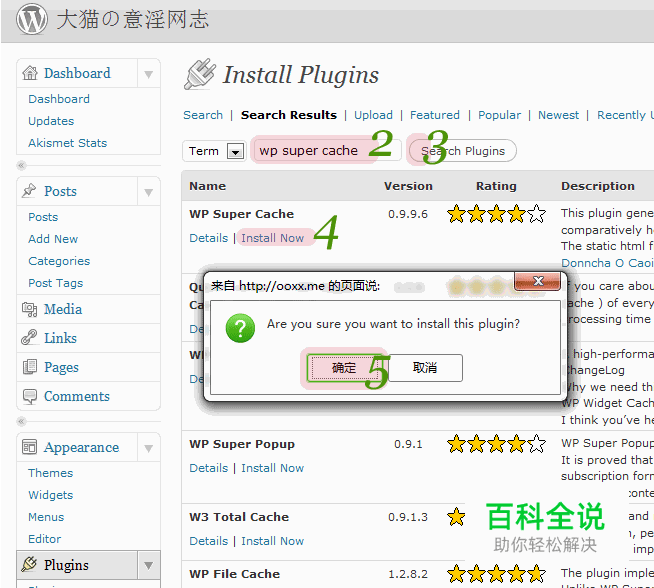This screenshot has height=588, width=654.
Task: Open Dashboard main menu item
Action: [x=77, y=73]
